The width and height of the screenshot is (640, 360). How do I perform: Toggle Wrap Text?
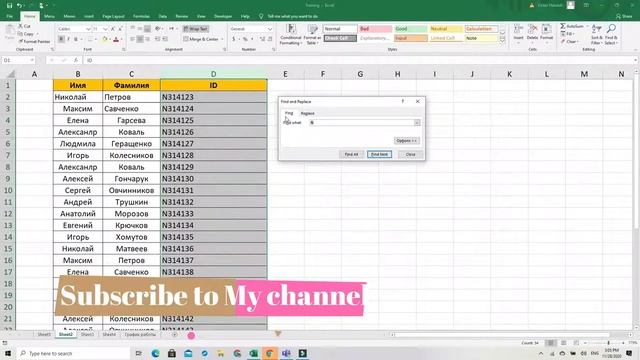coord(196,29)
